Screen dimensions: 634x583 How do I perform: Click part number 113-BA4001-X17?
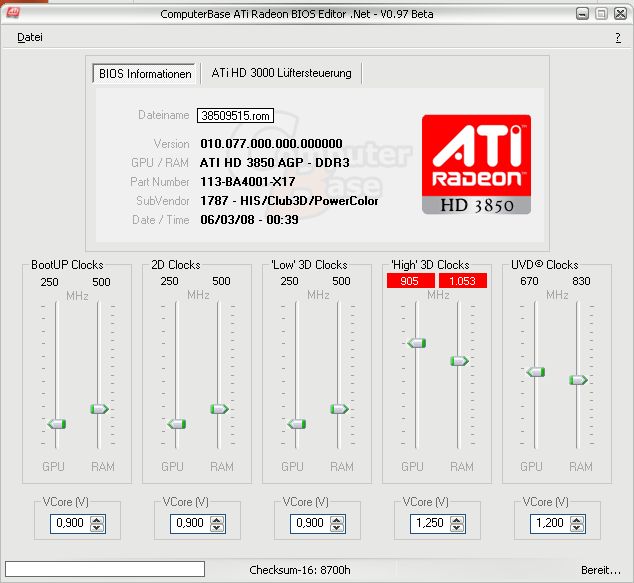click(x=247, y=182)
